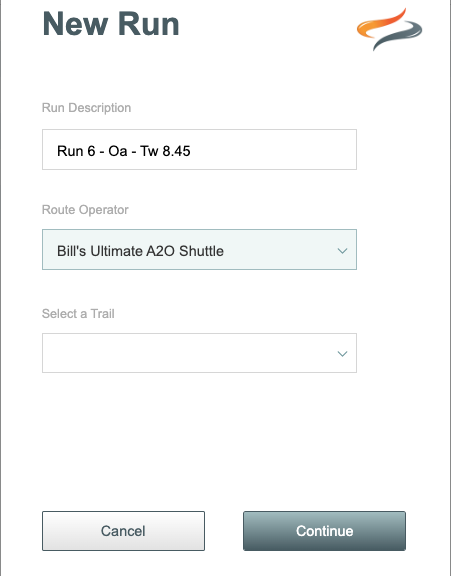Click the empty Select a Trail field area
This screenshot has width=451, height=576.
pyautogui.click(x=187, y=353)
